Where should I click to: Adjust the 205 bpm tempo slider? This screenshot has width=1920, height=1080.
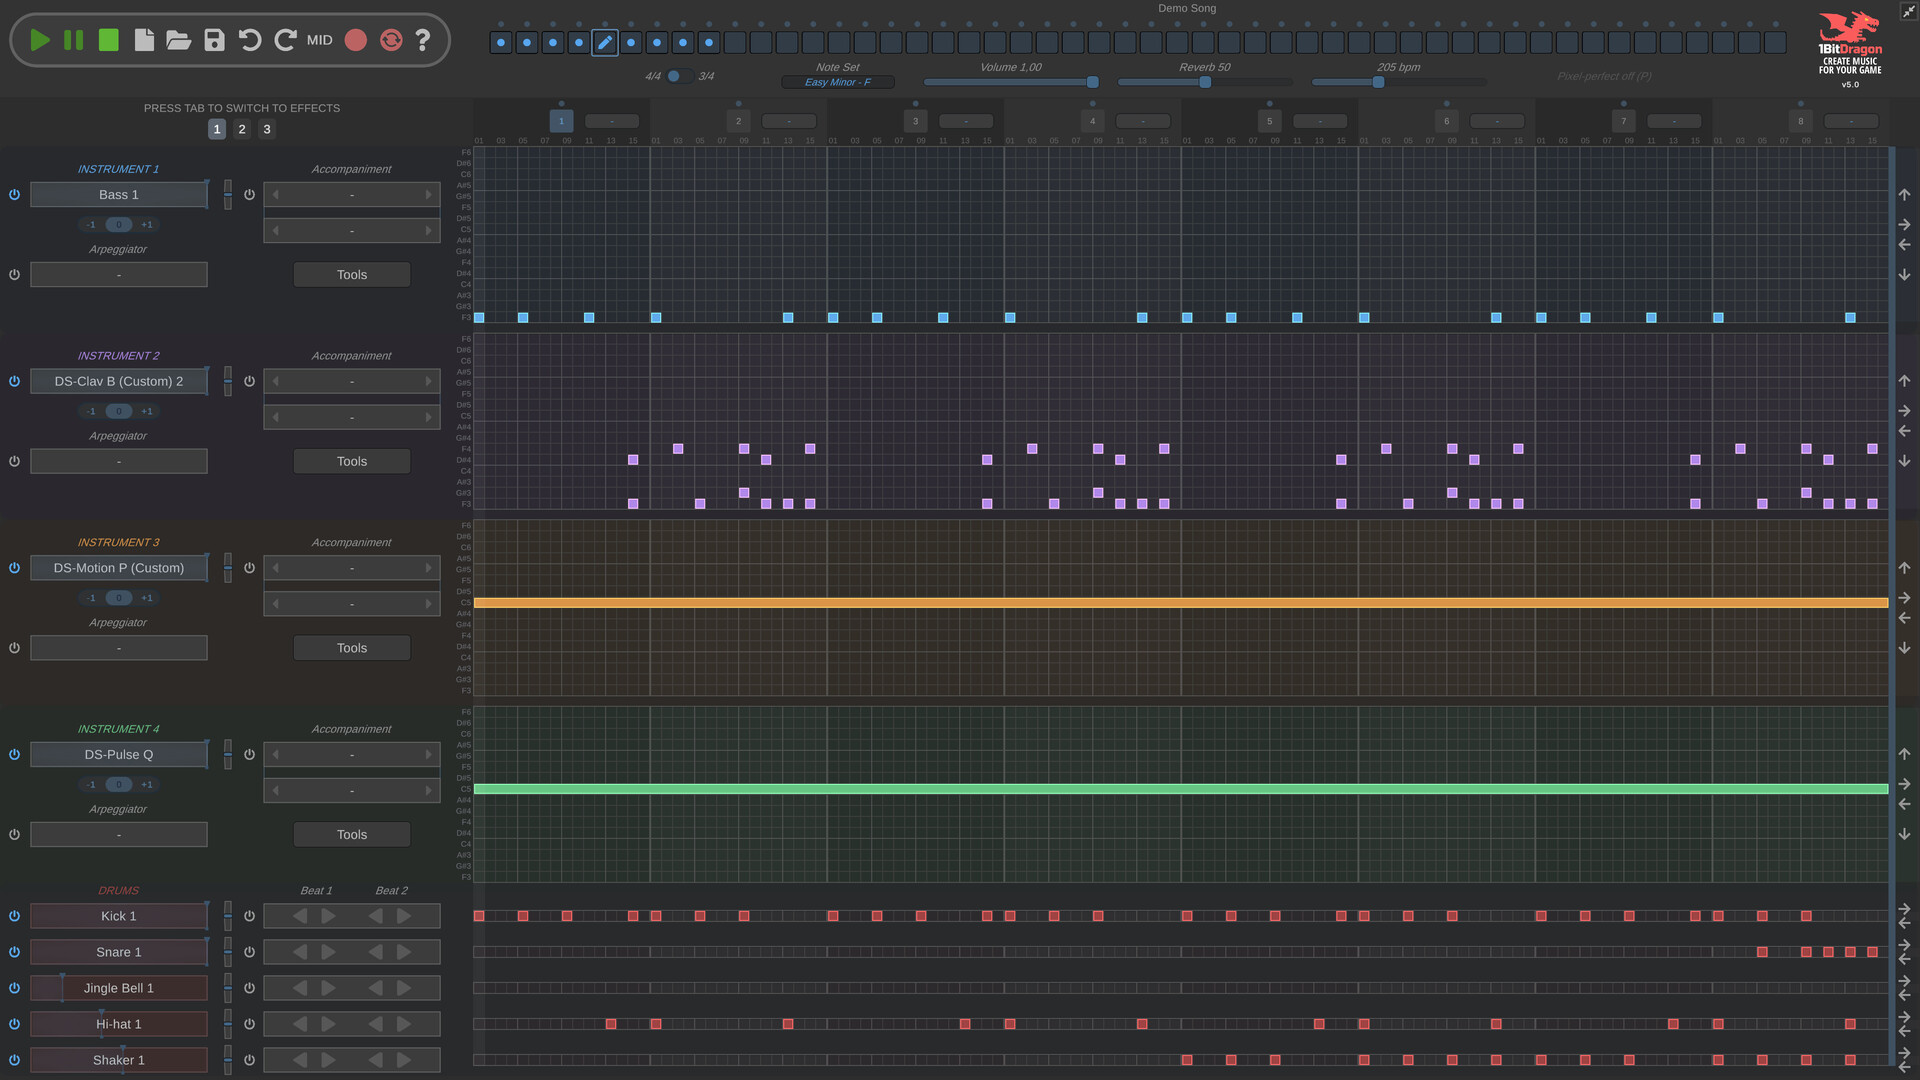(x=1399, y=82)
